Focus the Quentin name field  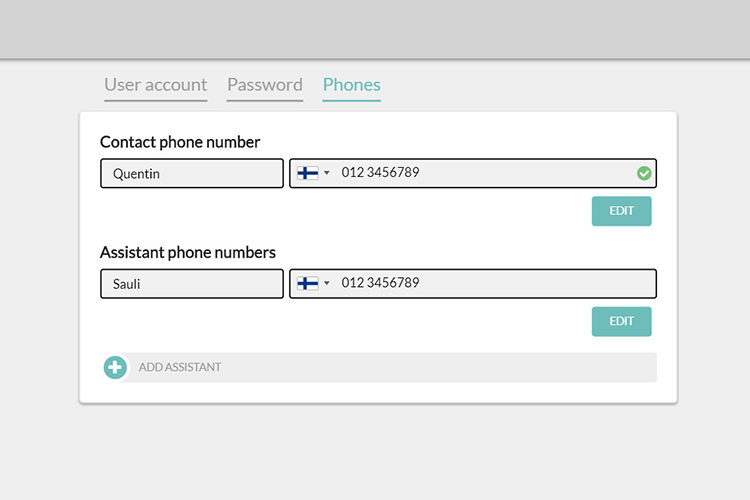[192, 173]
